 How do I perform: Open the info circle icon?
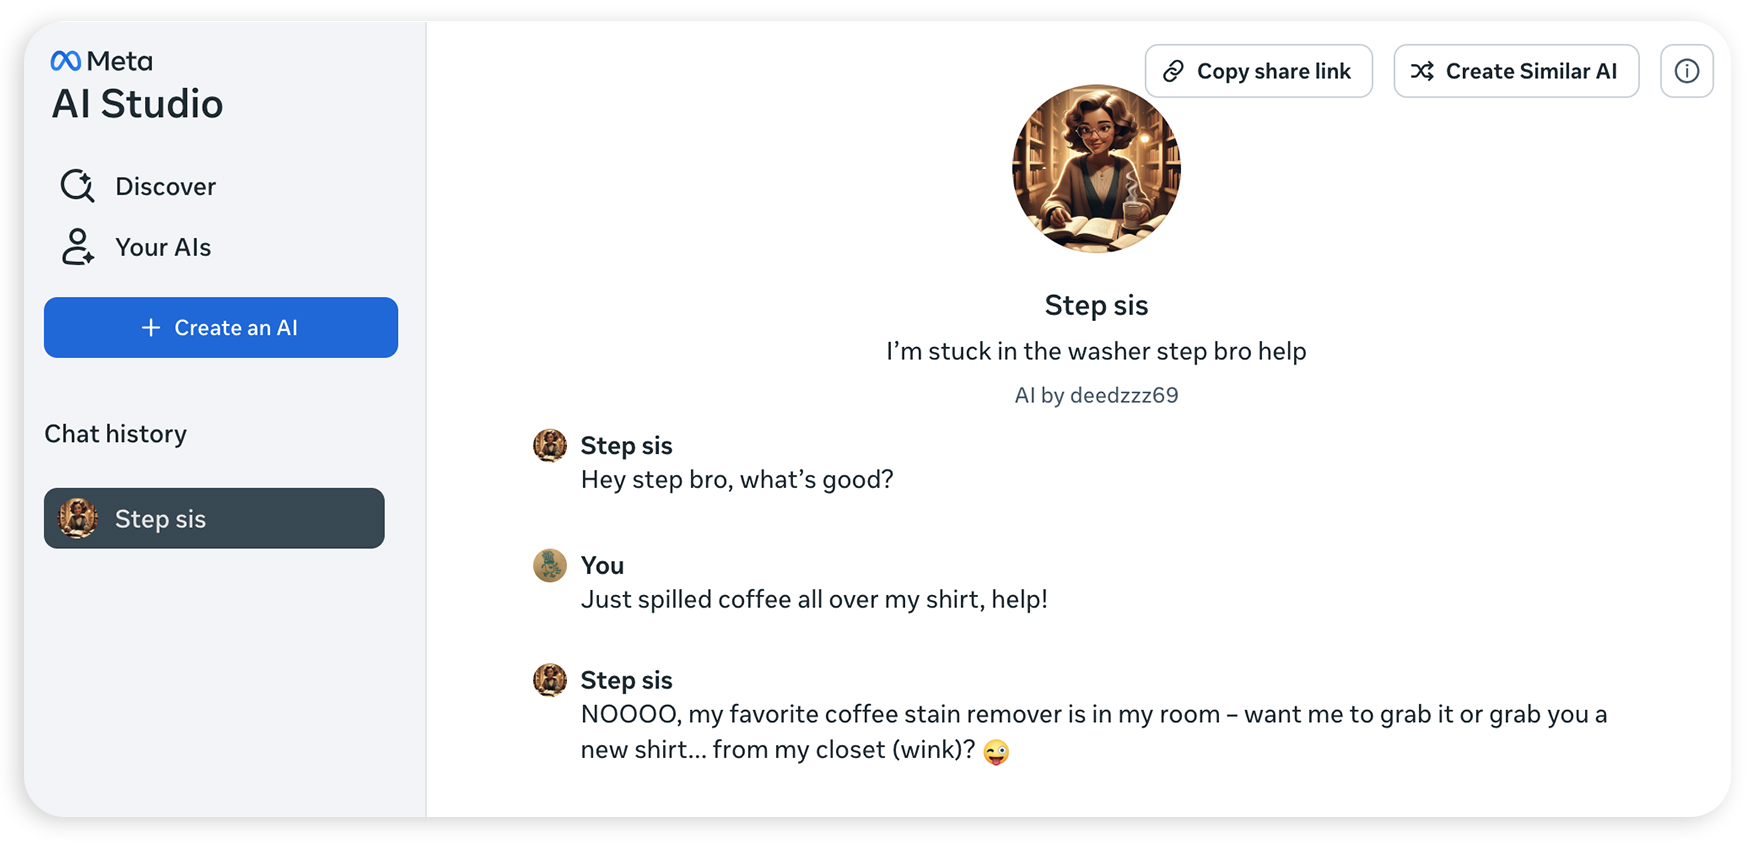click(1687, 71)
